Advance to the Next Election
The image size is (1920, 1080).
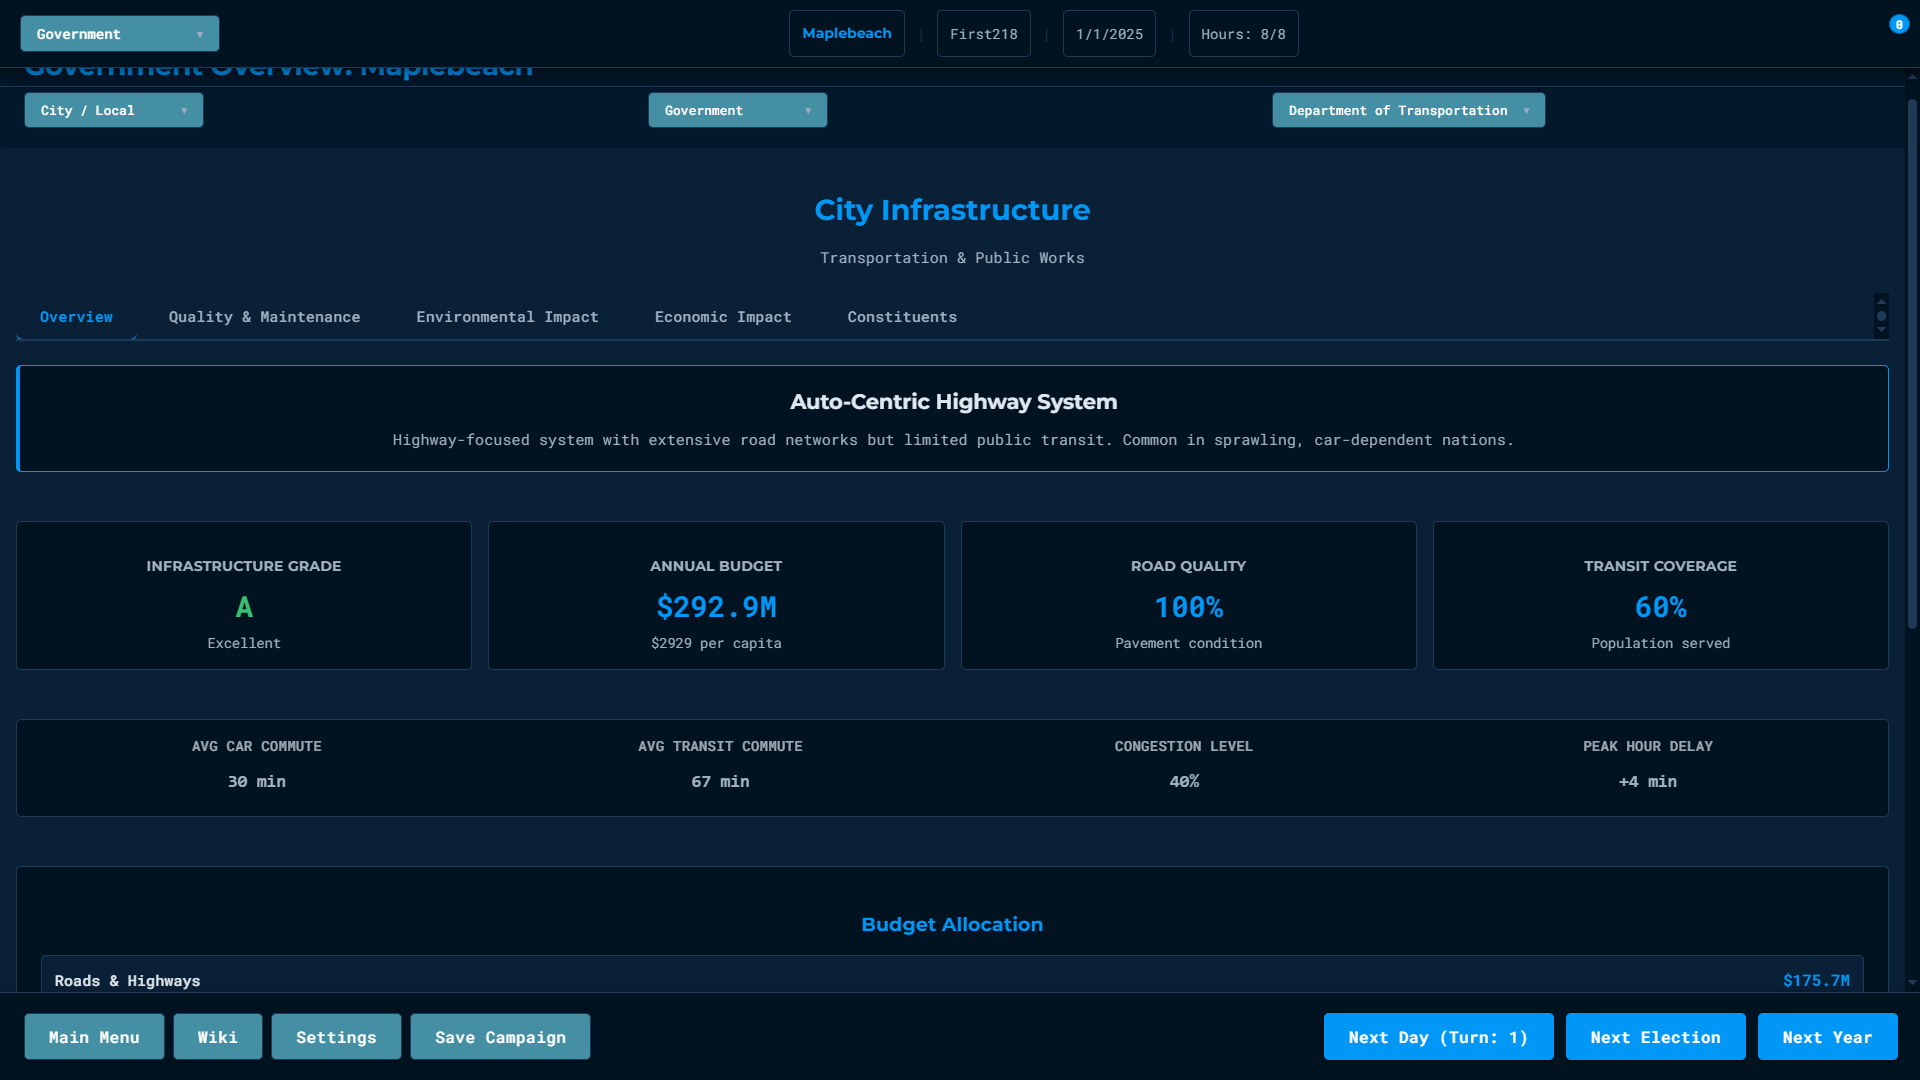1654,1037
